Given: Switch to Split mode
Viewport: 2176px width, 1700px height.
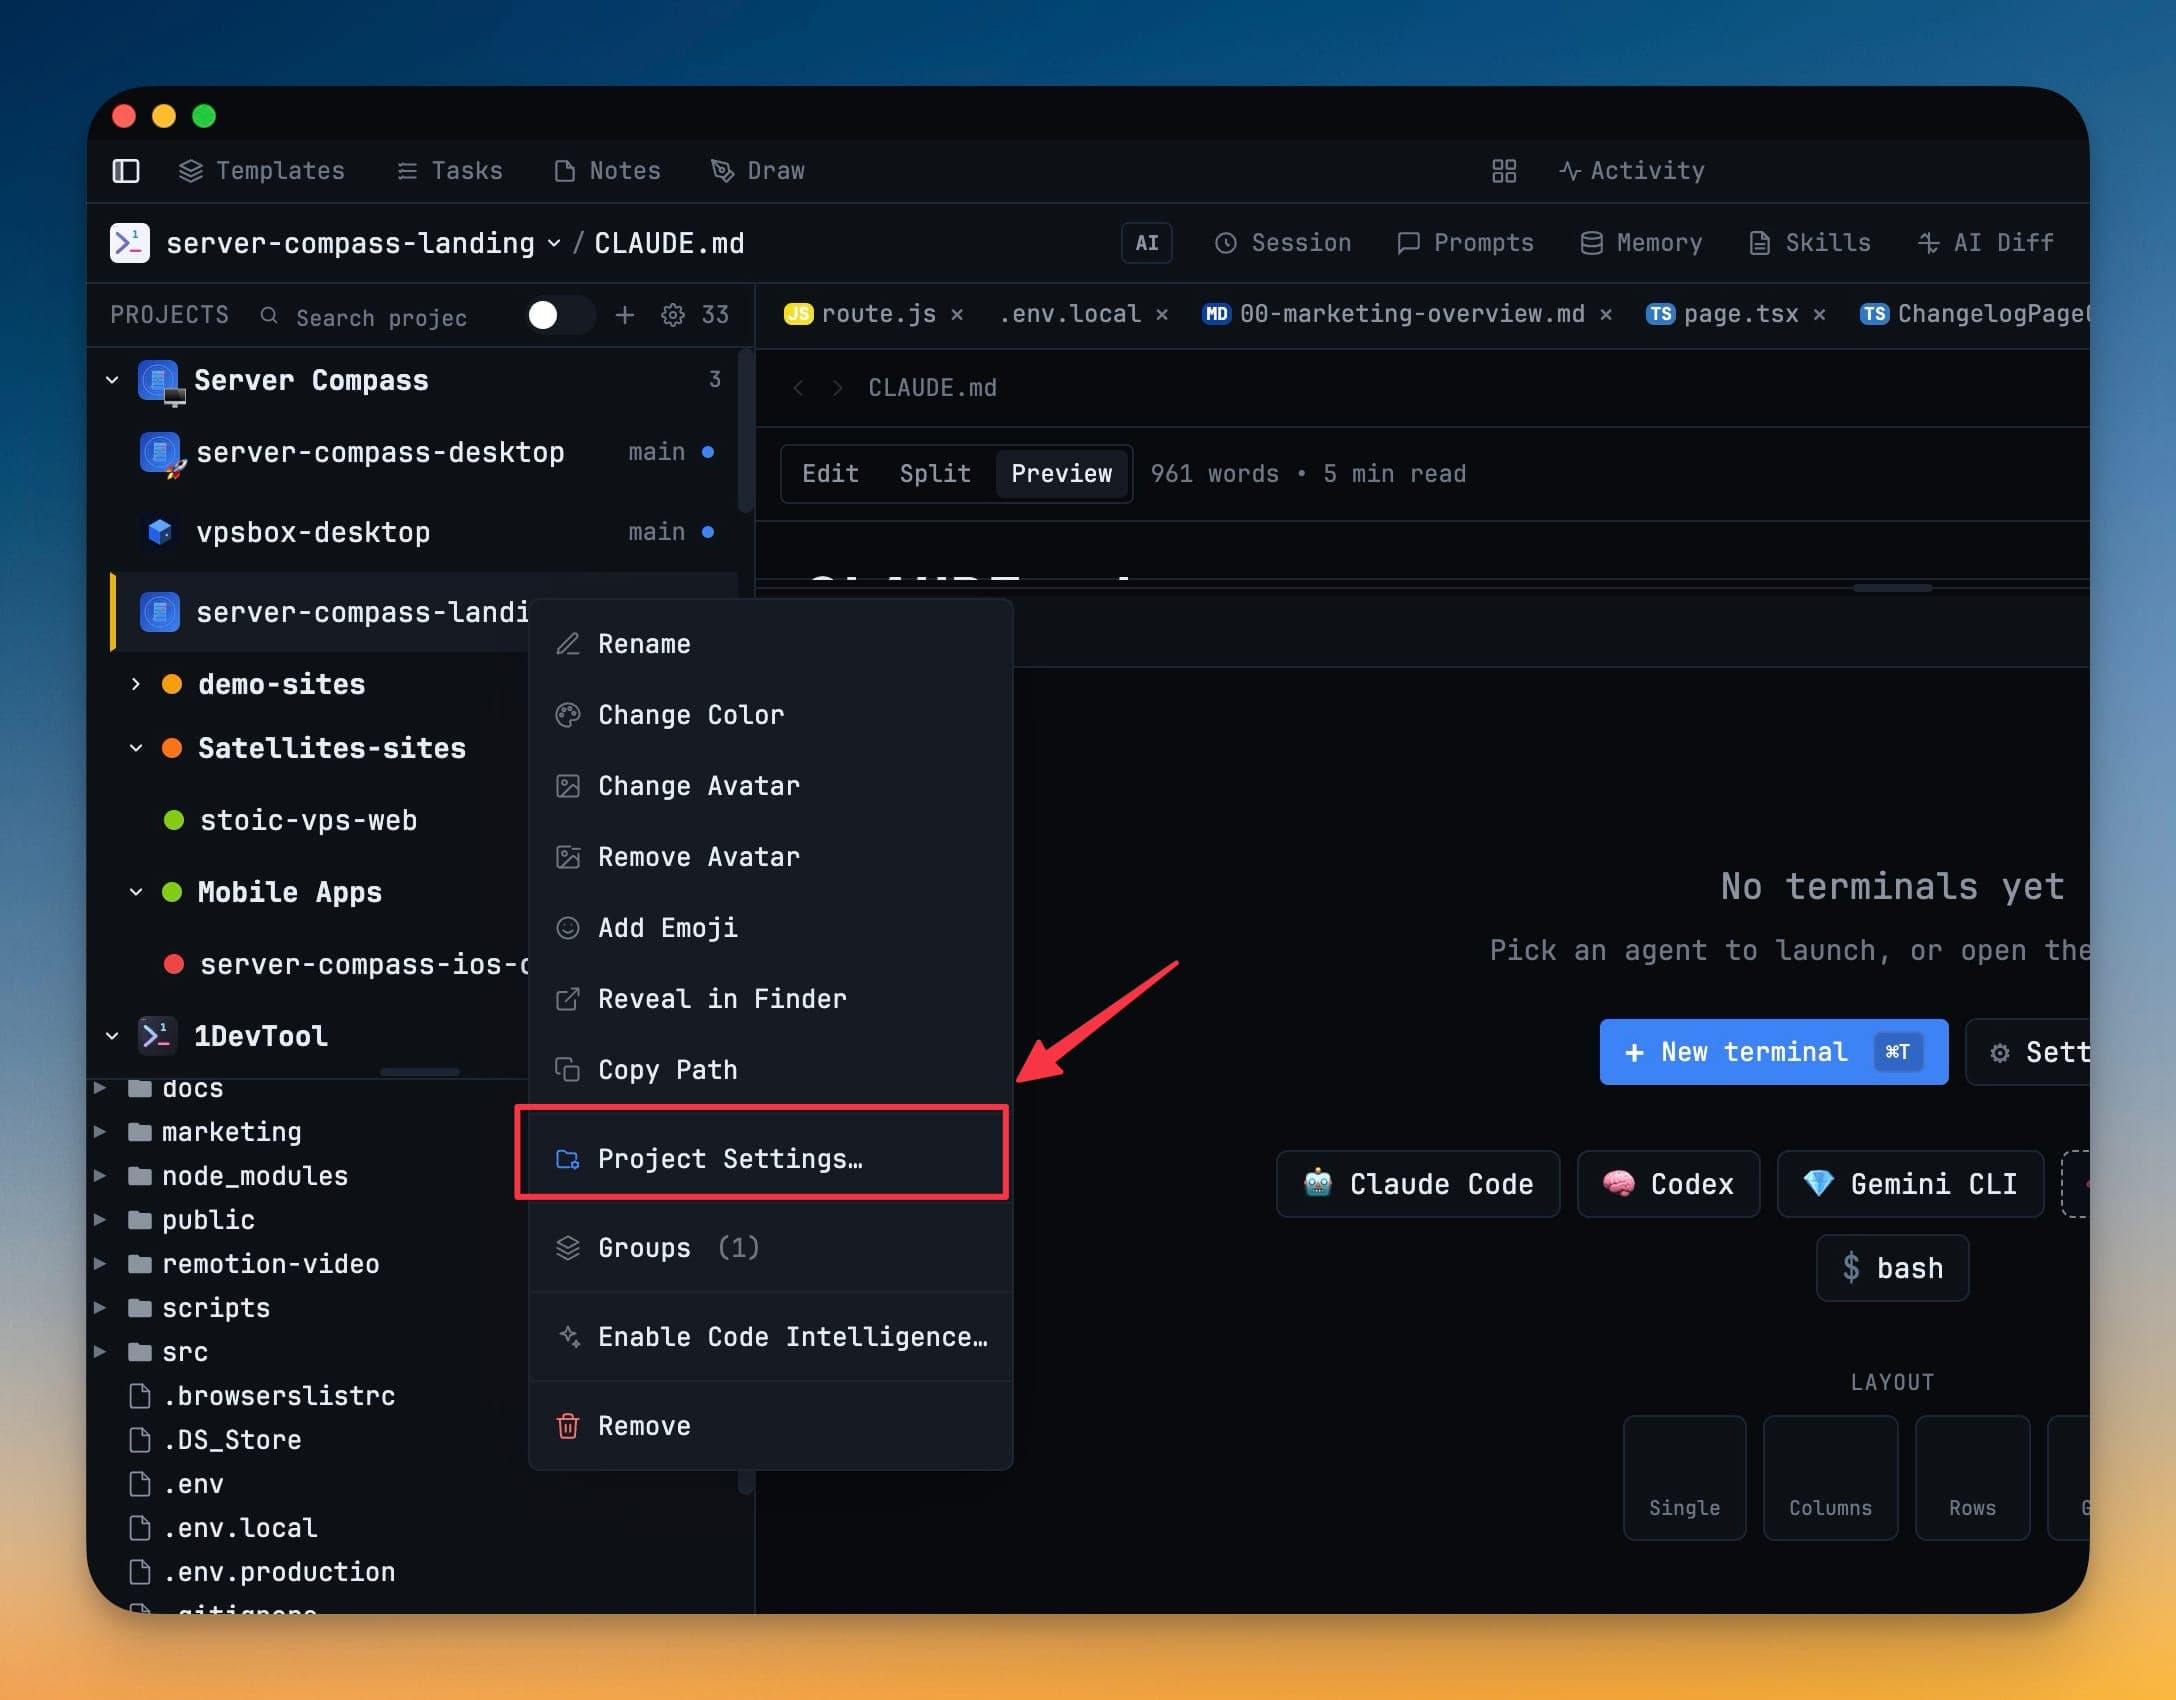Looking at the screenshot, I should click(x=935, y=474).
